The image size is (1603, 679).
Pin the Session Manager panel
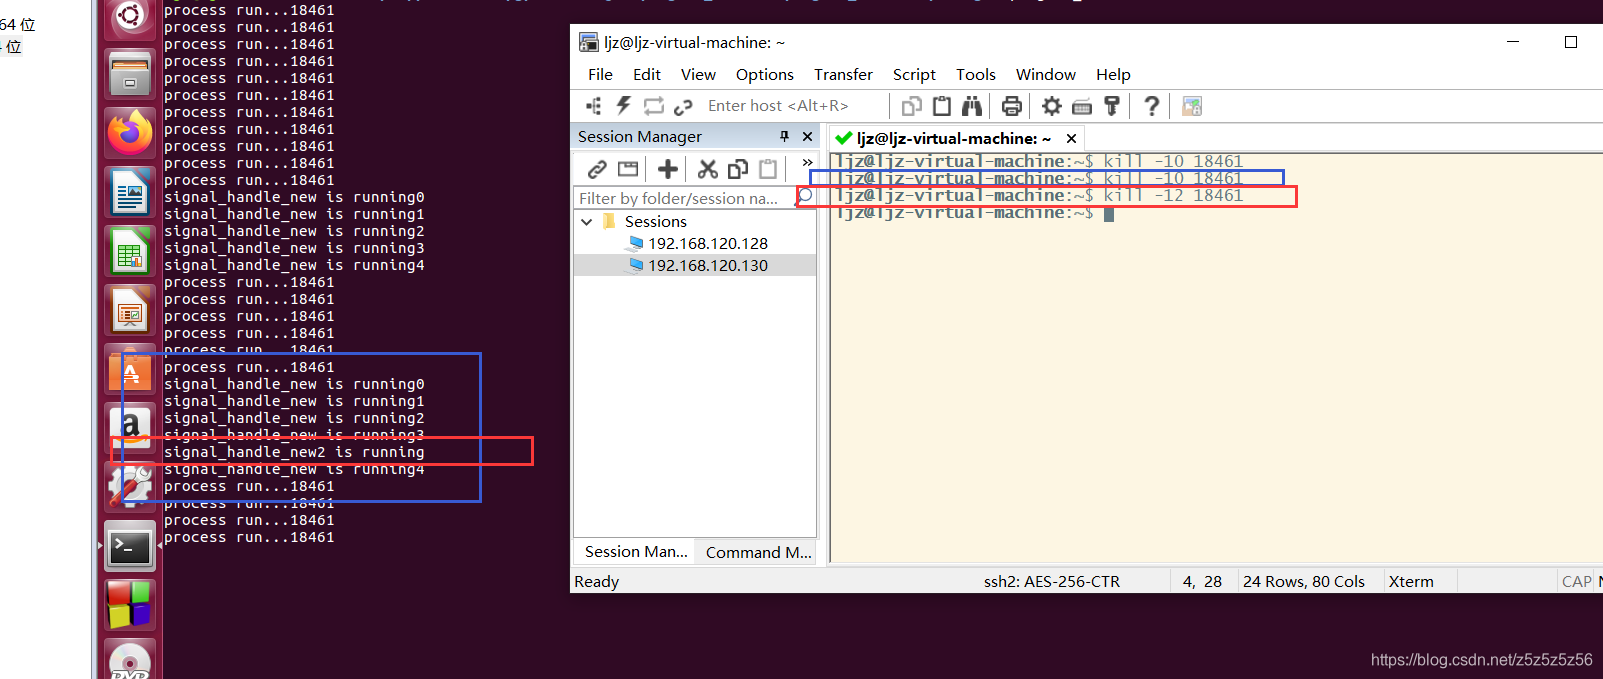784,136
